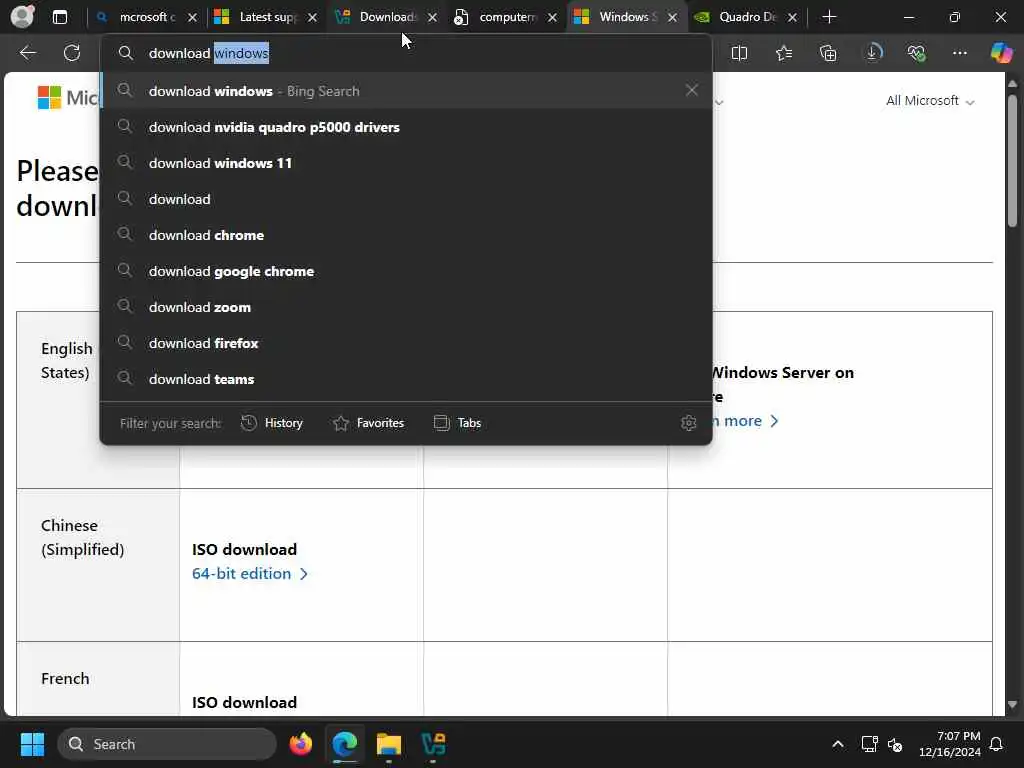
Task: Select suggestion 'download firefox'
Action: [406, 343]
